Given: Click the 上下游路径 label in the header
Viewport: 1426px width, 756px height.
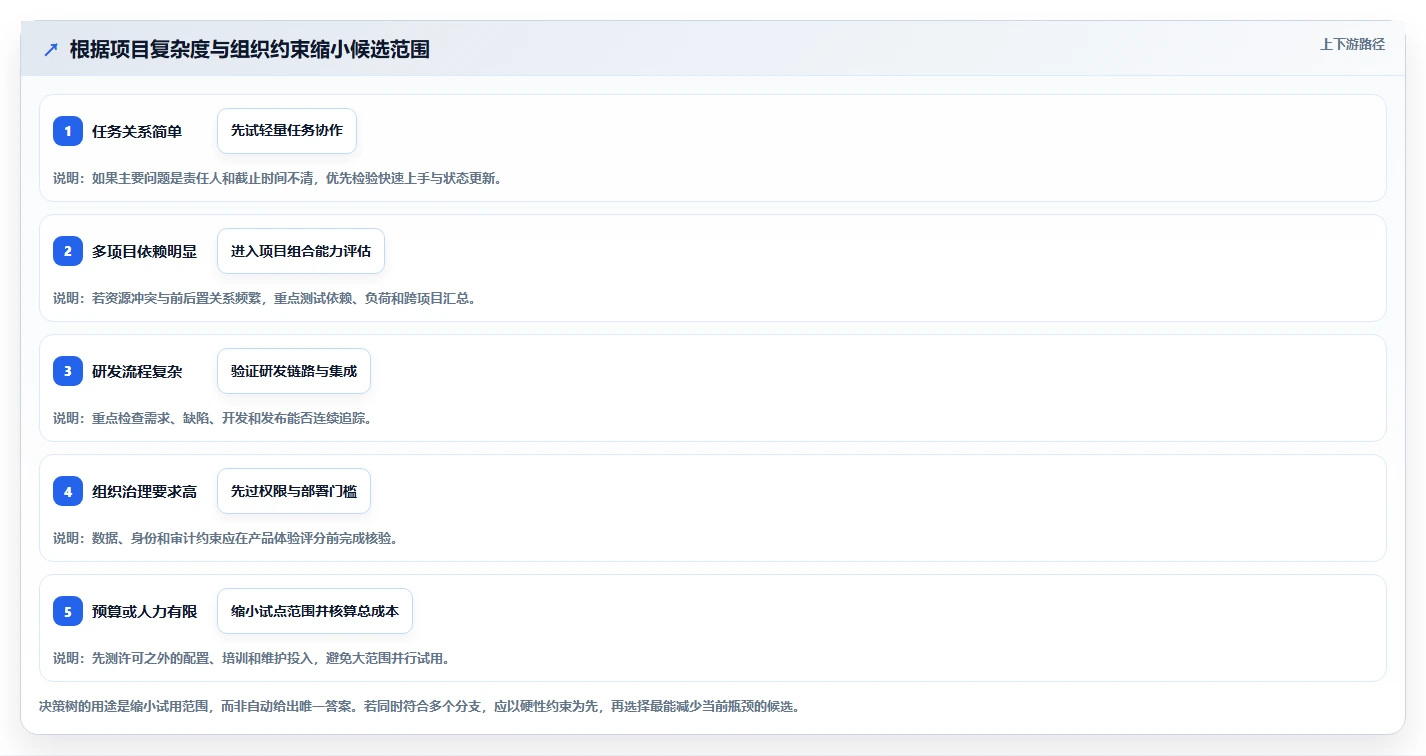Looking at the screenshot, I should (1352, 44).
